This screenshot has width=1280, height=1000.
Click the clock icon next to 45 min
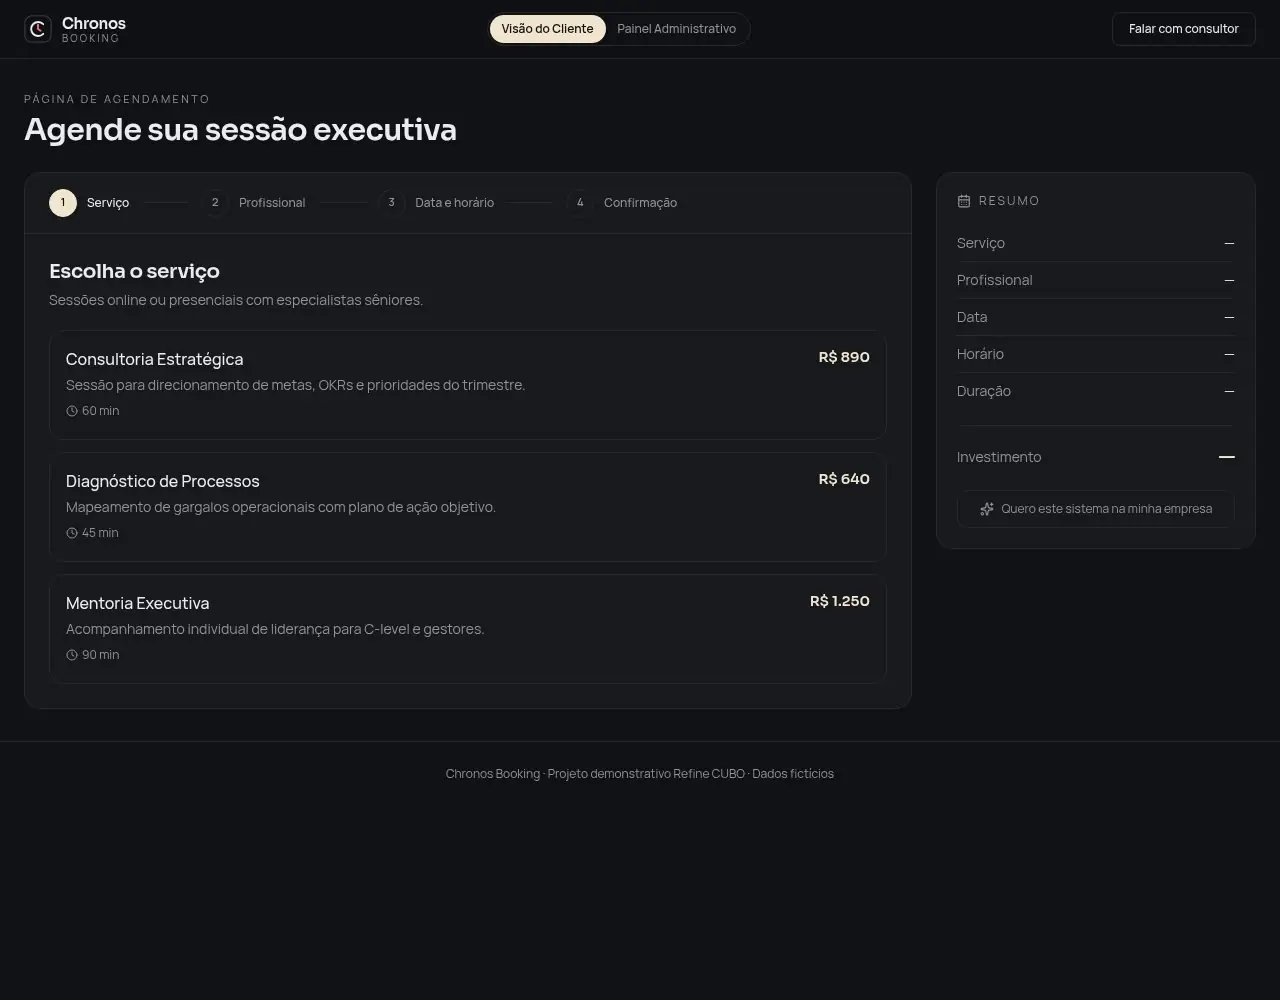pyautogui.click(x=72, y=533)
